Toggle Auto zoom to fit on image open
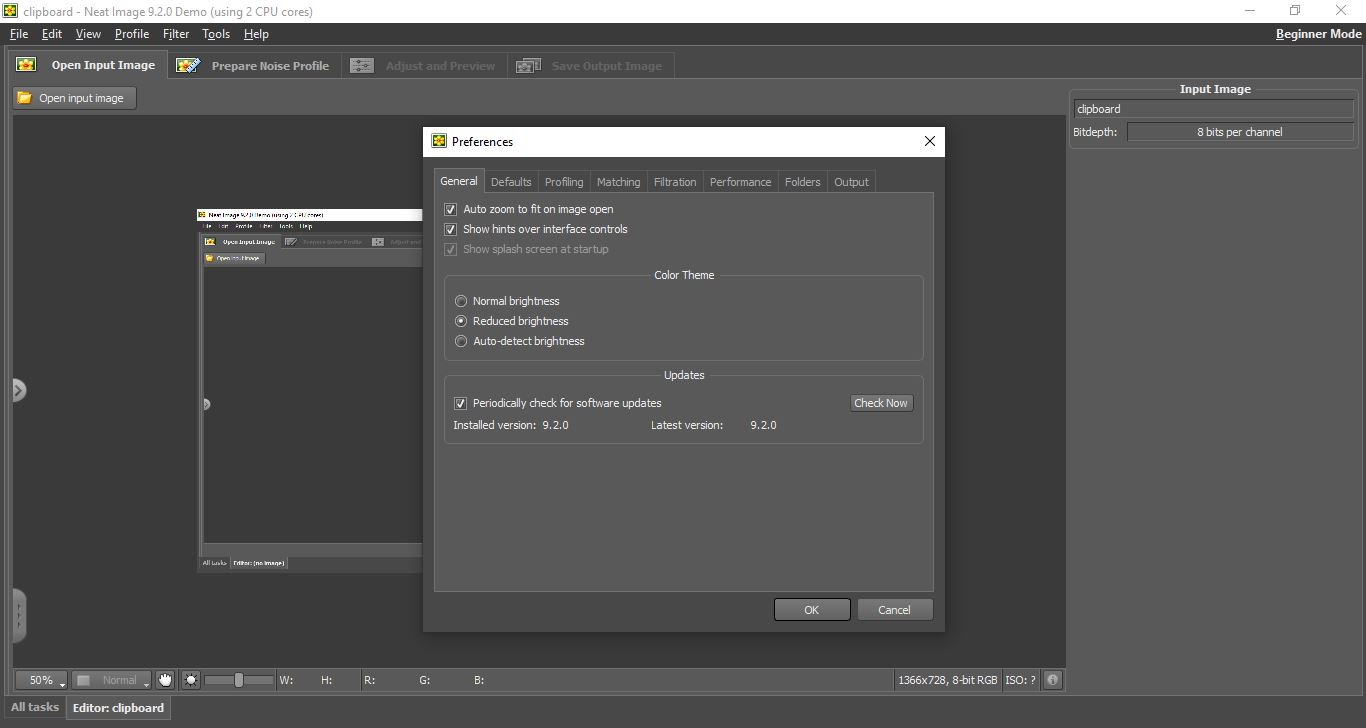Screen dimensions: 1366x728 point(450,209)
